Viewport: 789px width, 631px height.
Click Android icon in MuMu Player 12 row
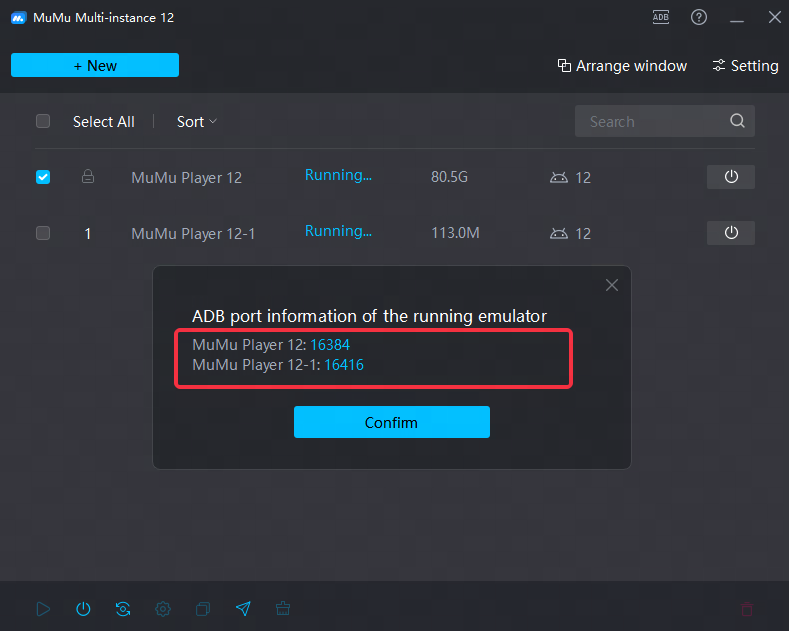point(559,177)
